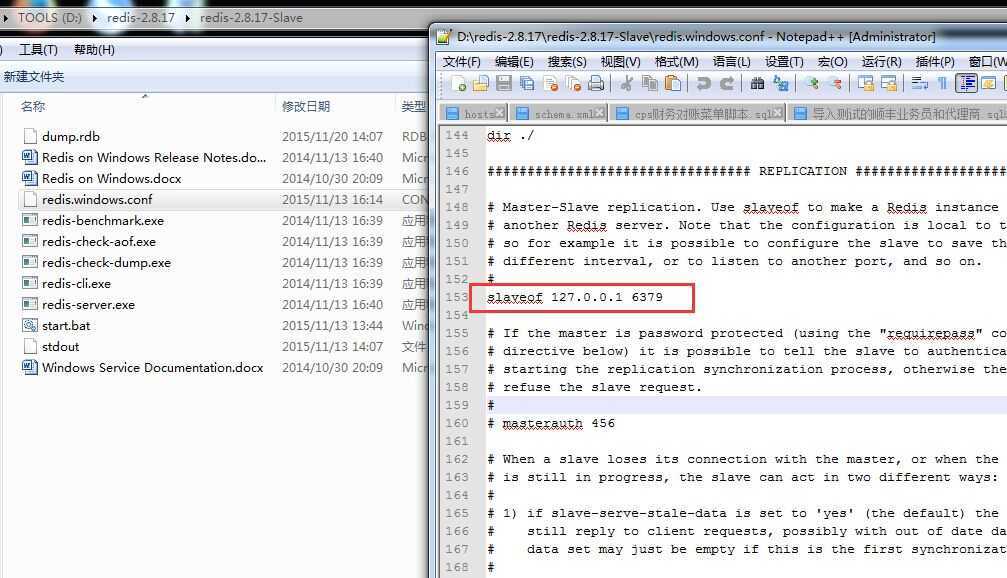Open the 格式(M) menu
This screenshot has height=578, width=1007.
[x=676, y=62]
